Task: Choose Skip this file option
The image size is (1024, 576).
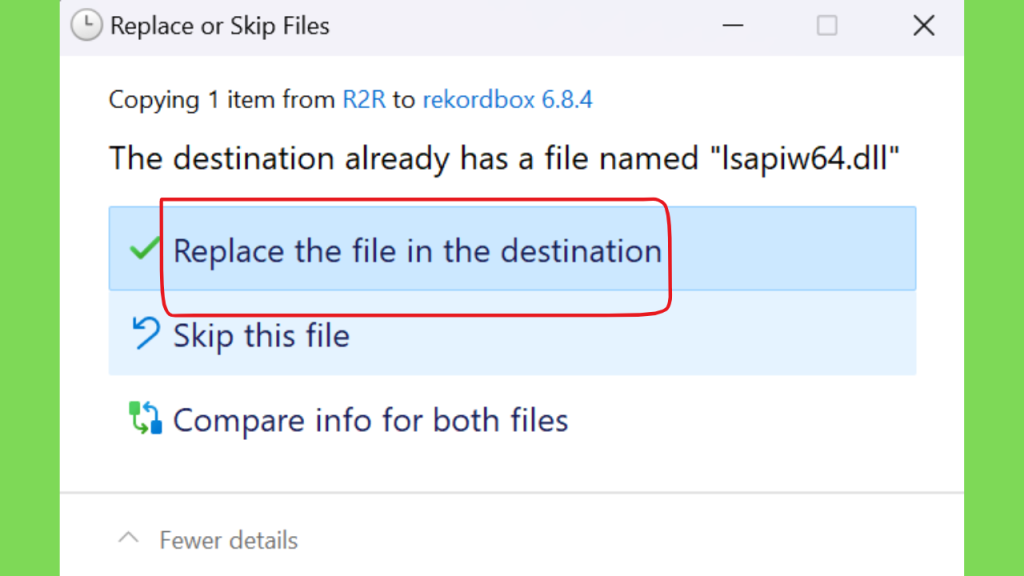Action: pyautogui.click(x=513, y=333)
